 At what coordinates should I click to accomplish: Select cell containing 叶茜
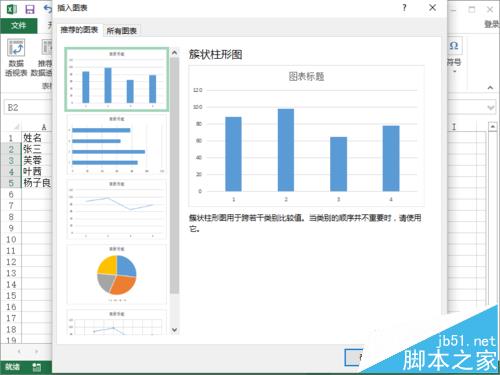tap(37, 171)
